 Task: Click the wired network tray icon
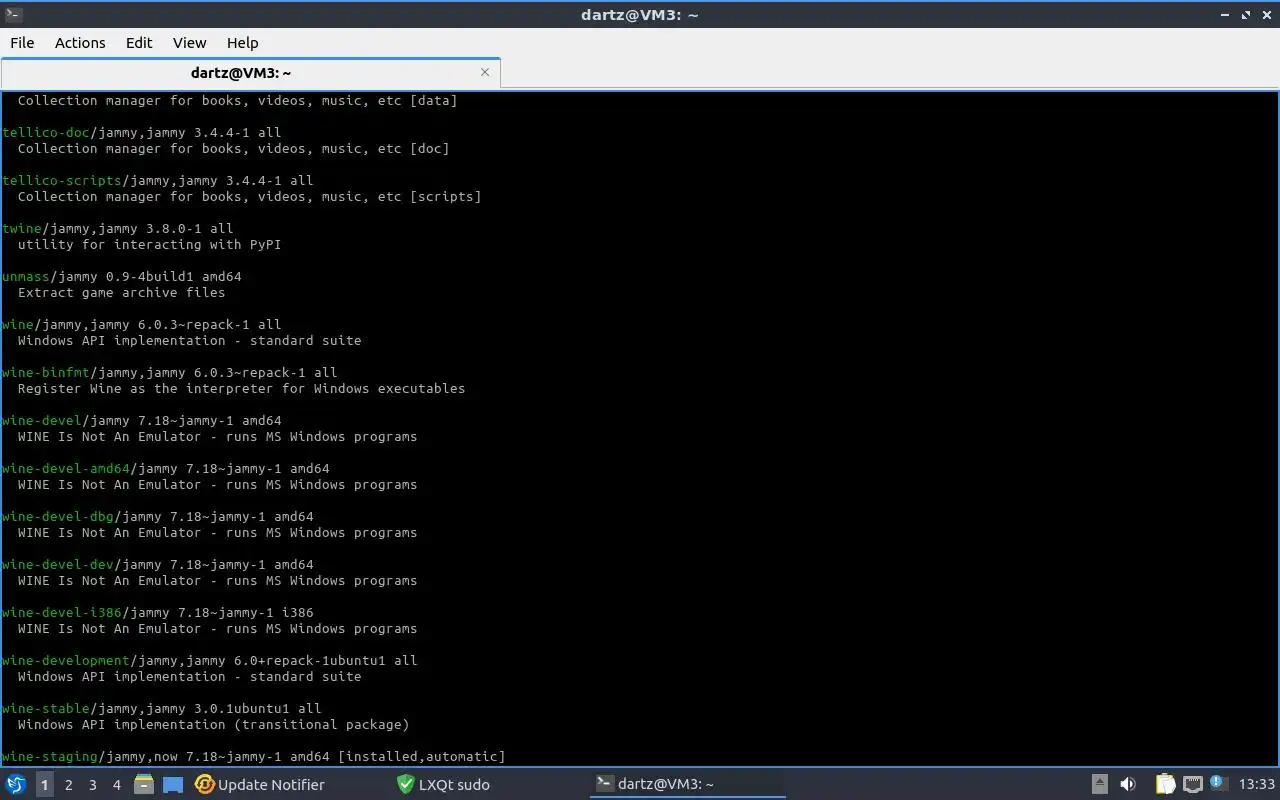click(1193, 784)
